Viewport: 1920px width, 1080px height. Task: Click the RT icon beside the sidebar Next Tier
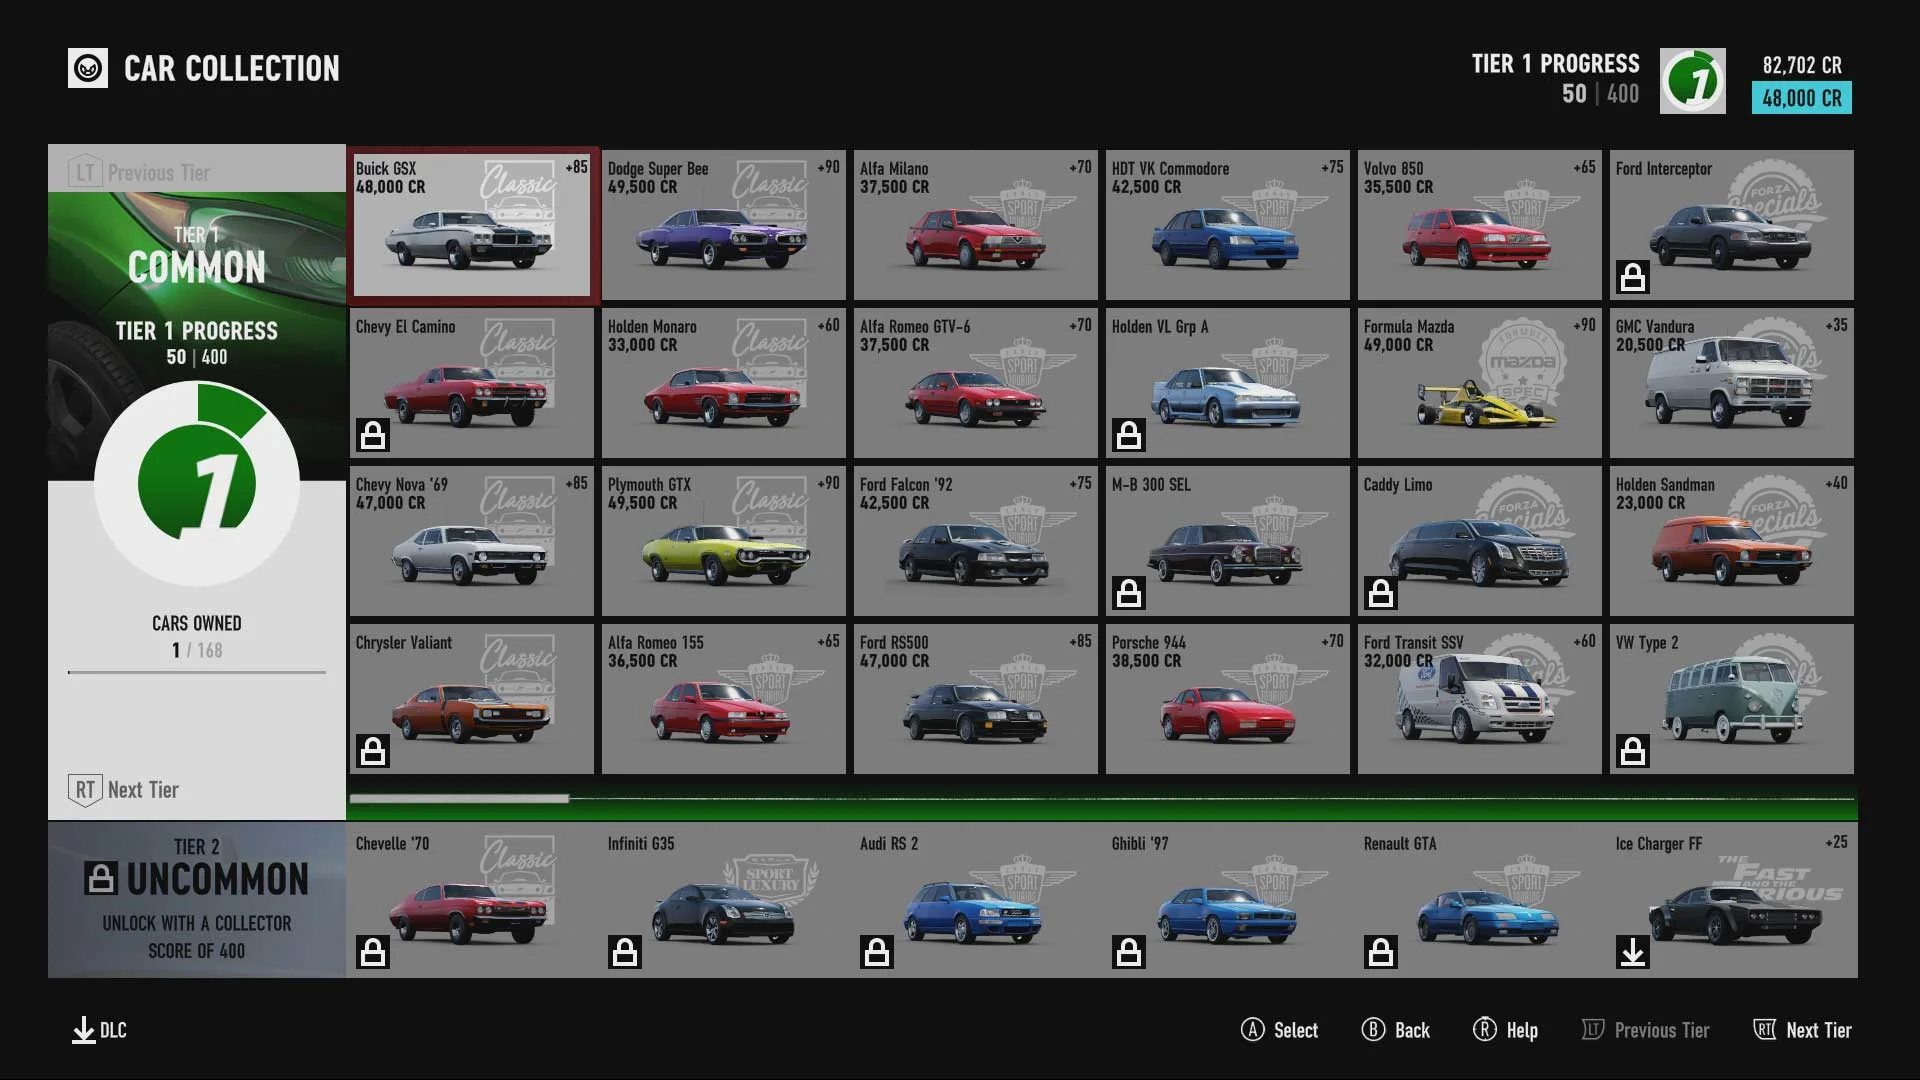[x=85, y=790]
